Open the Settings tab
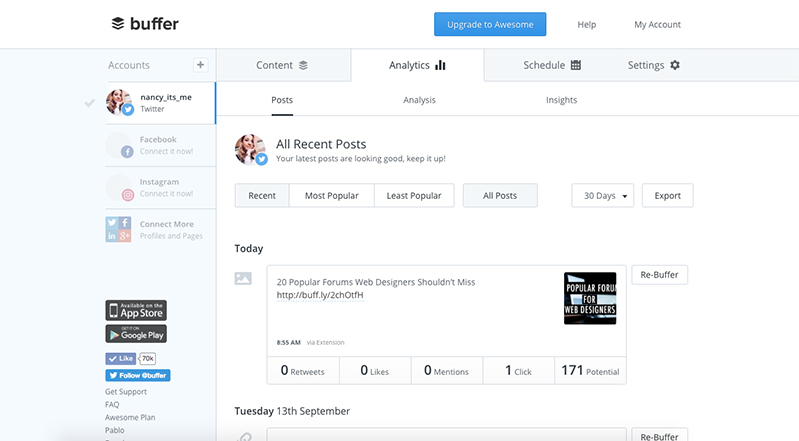799x441 pixels. tap(654, 65)
